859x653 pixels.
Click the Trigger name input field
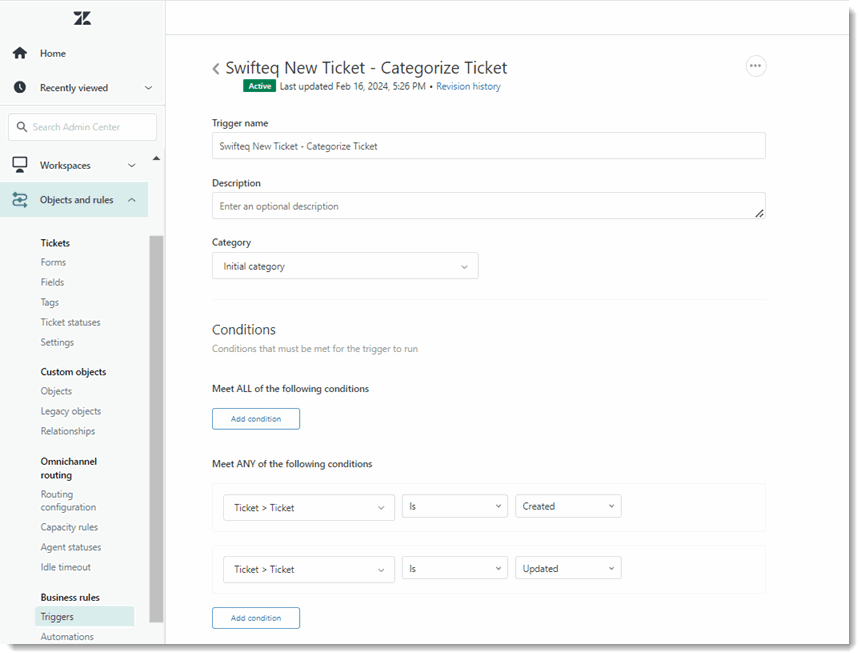click(489, 146)
